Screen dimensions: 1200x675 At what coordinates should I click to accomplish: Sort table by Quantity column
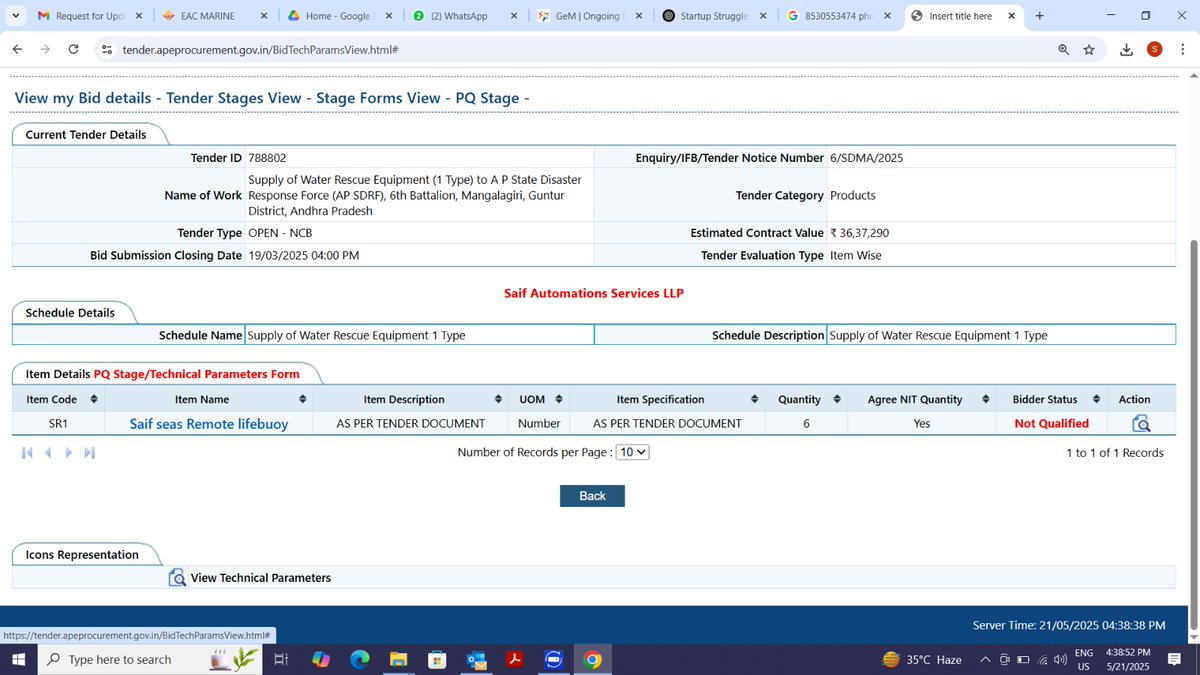(837, 399)
